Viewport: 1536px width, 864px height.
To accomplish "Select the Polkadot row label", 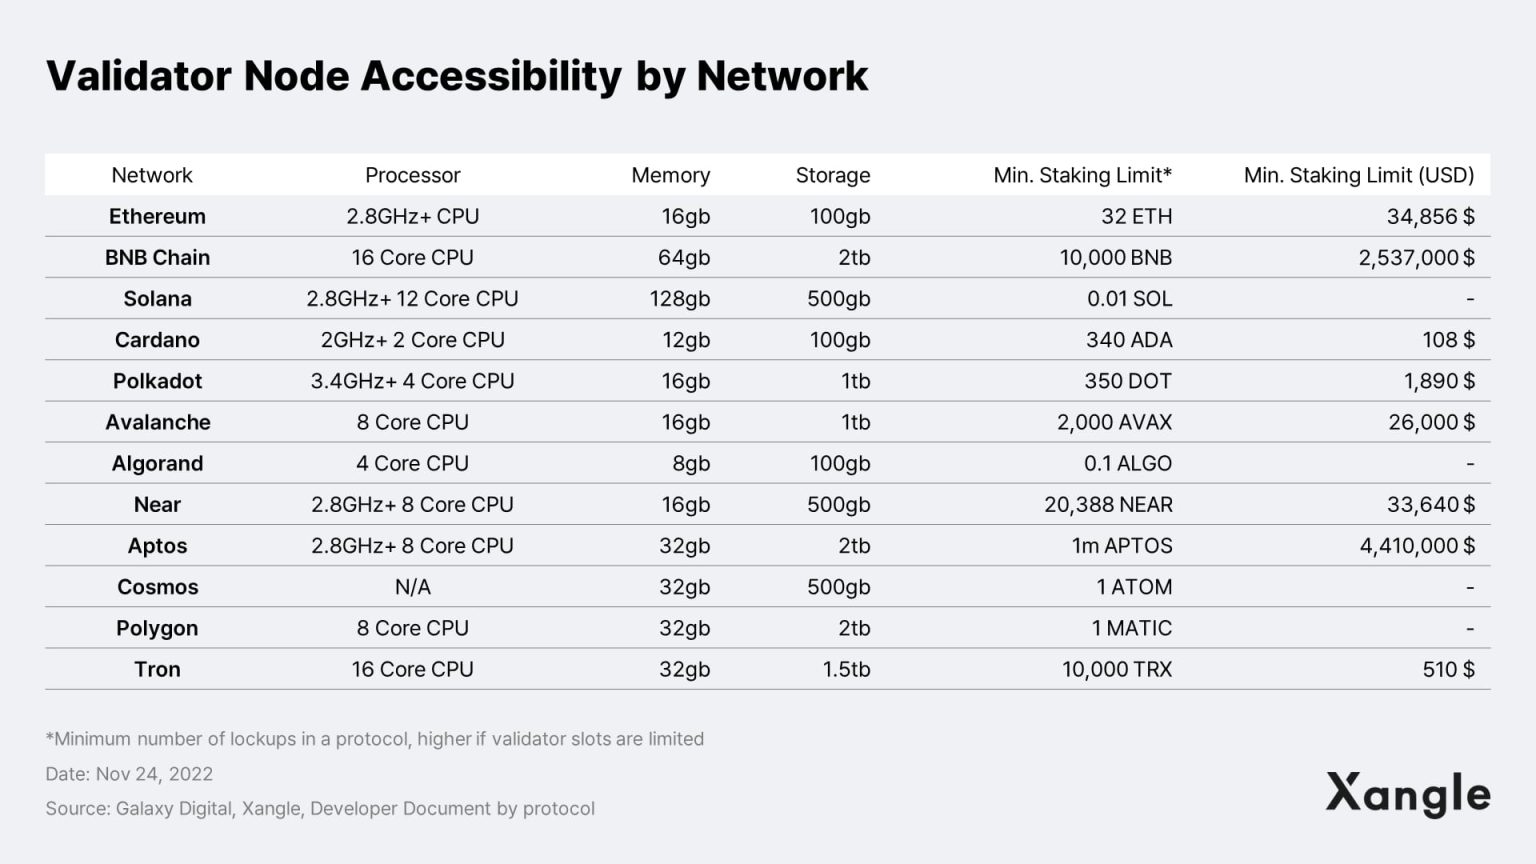I will tap(157, 381).
